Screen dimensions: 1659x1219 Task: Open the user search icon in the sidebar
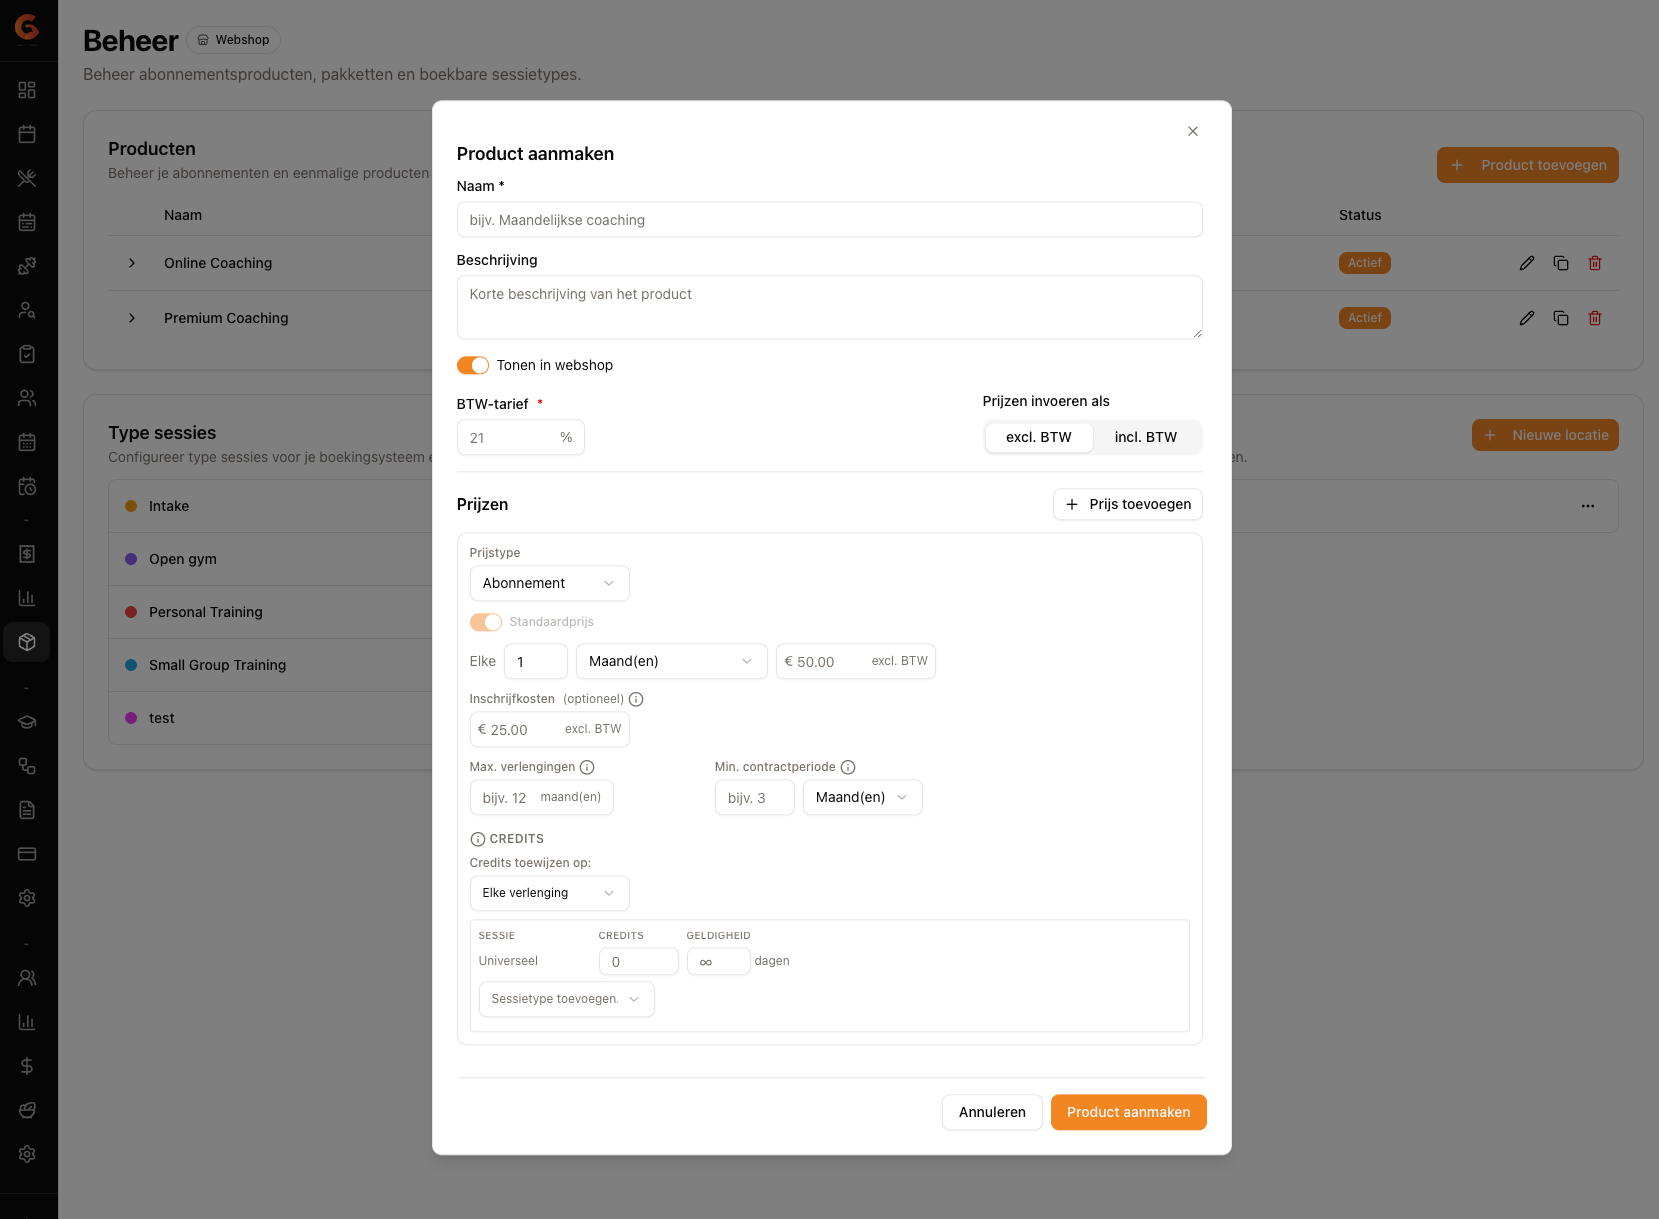pos(27,310)
